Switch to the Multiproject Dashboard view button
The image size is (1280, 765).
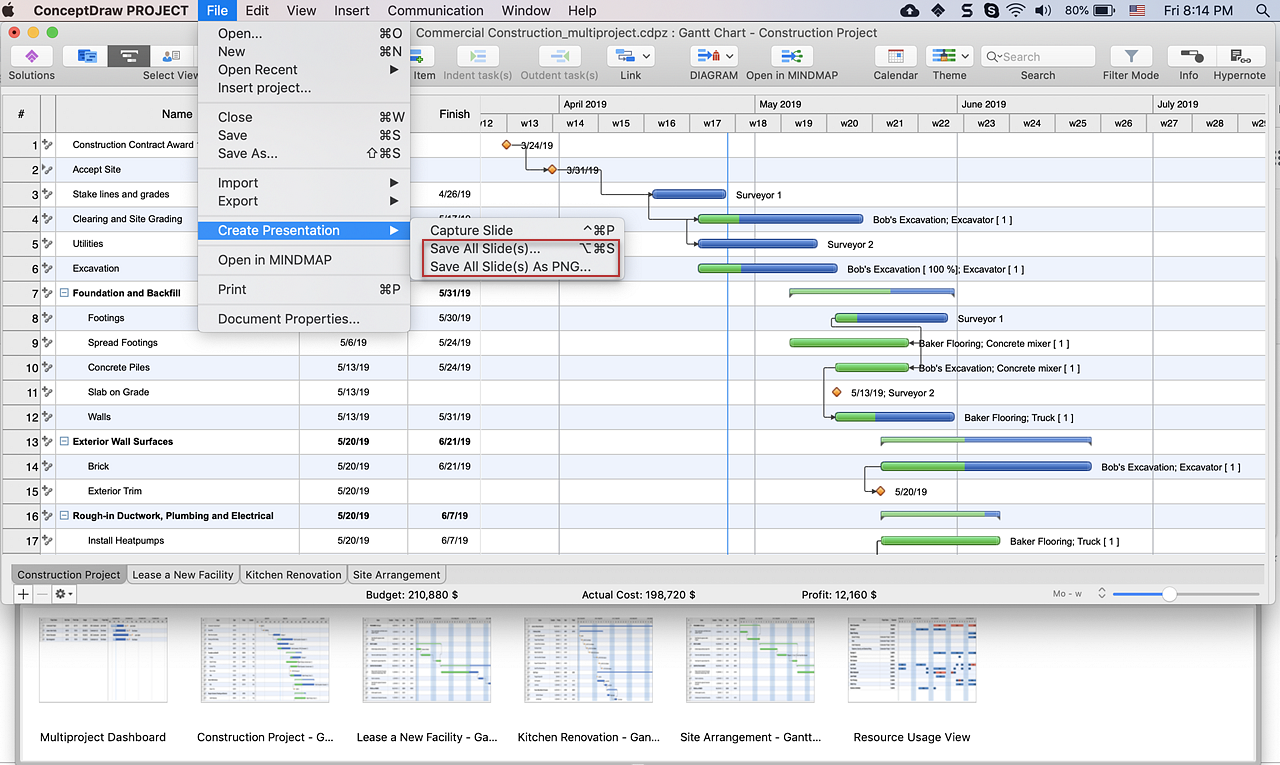tap(87, 57)
